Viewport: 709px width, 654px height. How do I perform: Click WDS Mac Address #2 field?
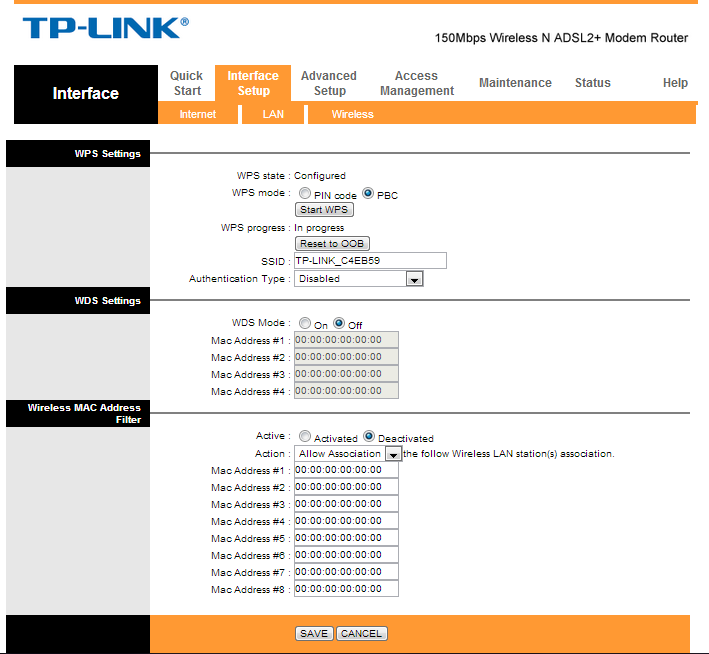(x=346, y=357)
